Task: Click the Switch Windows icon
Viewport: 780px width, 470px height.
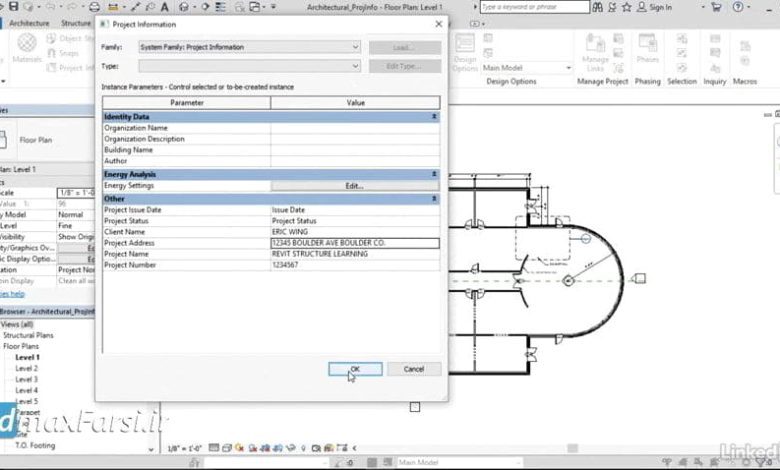Action: click(255, 7)
